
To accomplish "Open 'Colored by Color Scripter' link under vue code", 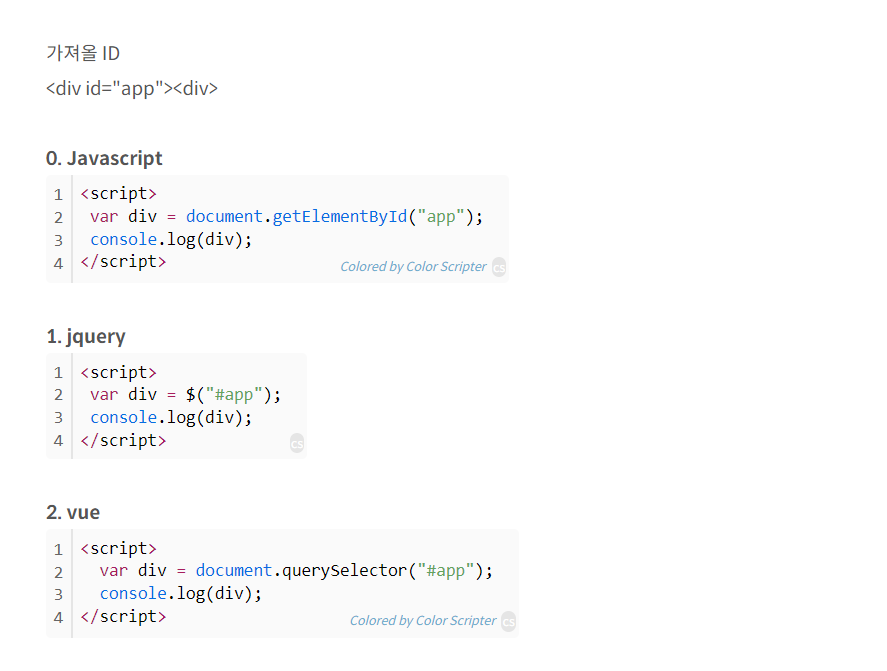I will 423,621.
